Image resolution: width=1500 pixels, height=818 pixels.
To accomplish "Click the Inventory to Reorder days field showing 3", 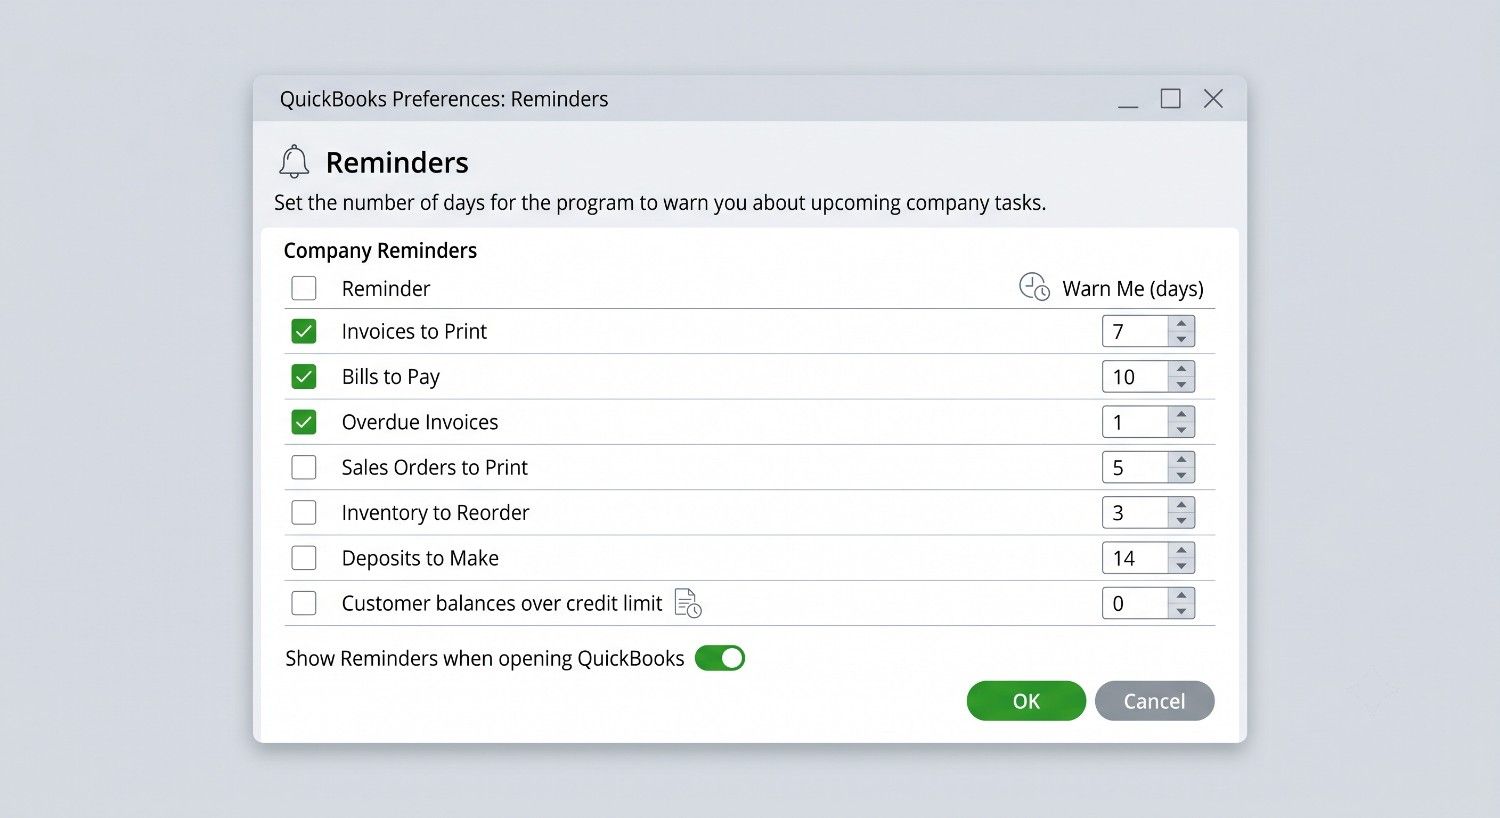I will (x=1135, y=512).
